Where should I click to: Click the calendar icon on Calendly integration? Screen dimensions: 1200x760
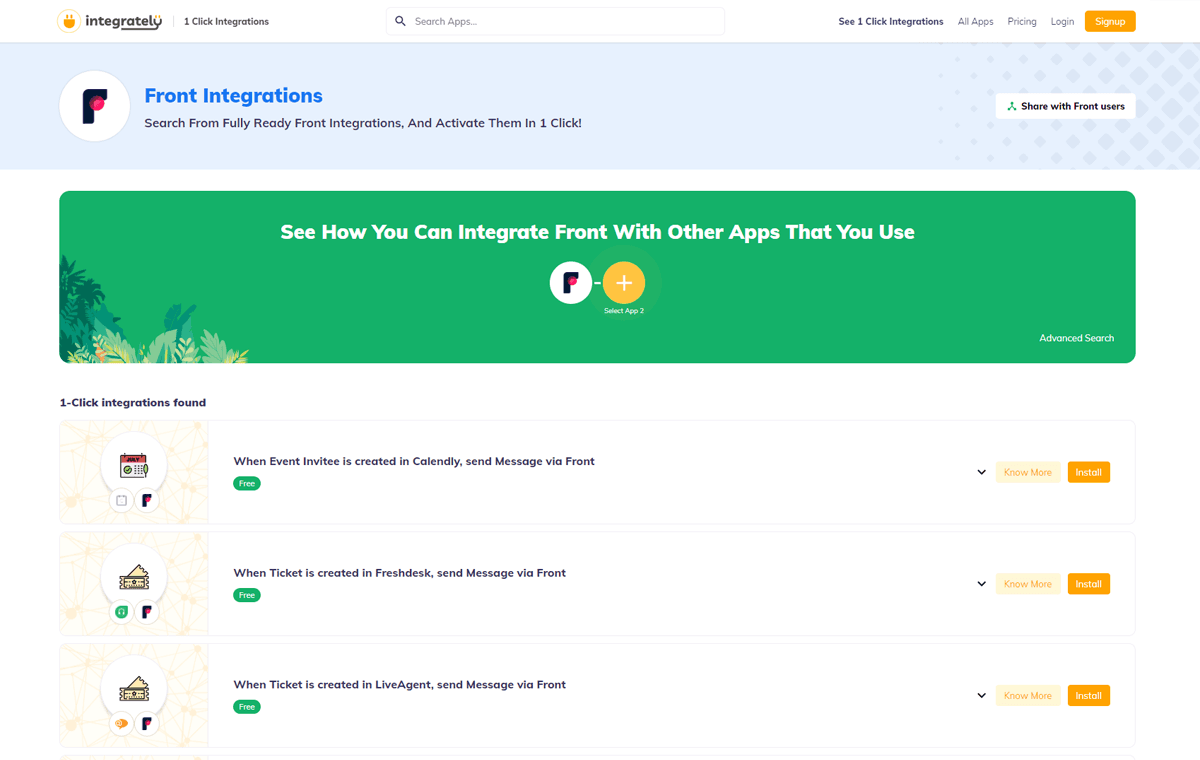coord(134,465)
